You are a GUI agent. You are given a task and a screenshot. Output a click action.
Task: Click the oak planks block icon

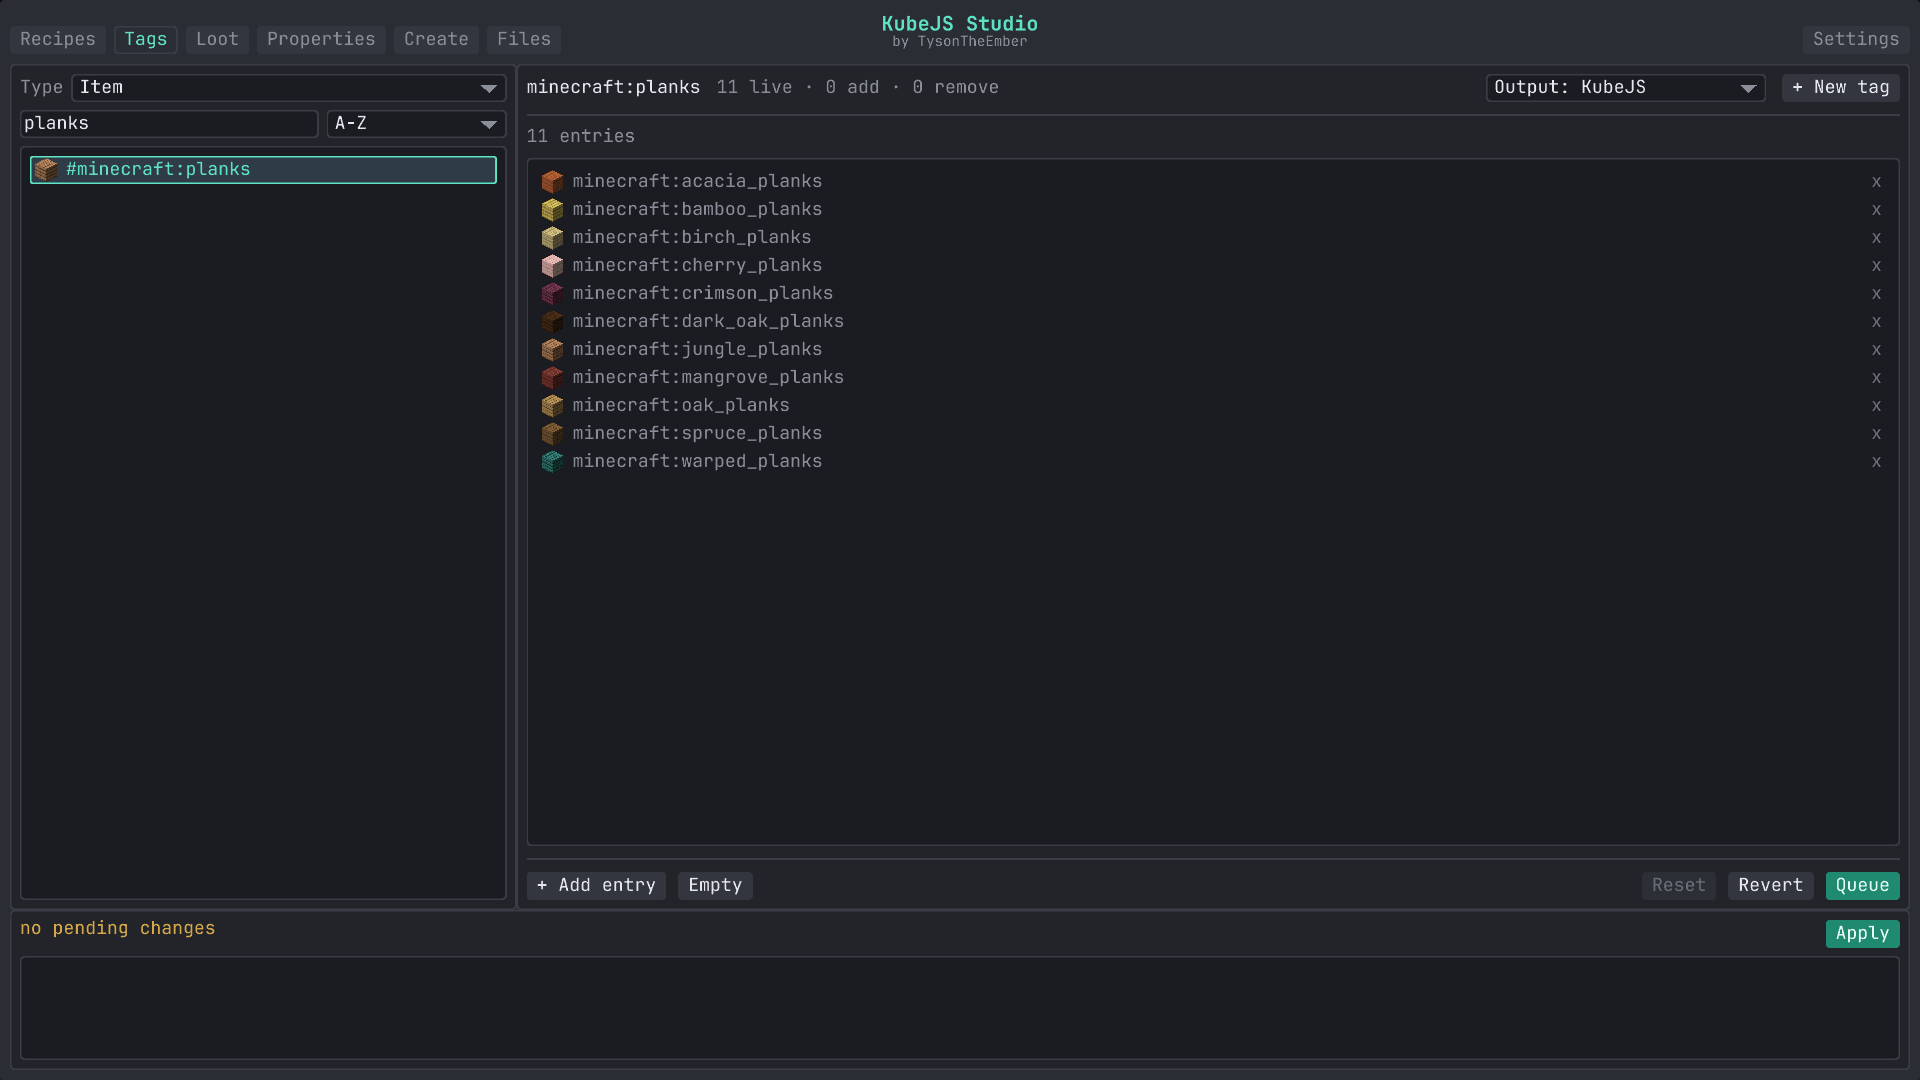[x=552, y=405]
